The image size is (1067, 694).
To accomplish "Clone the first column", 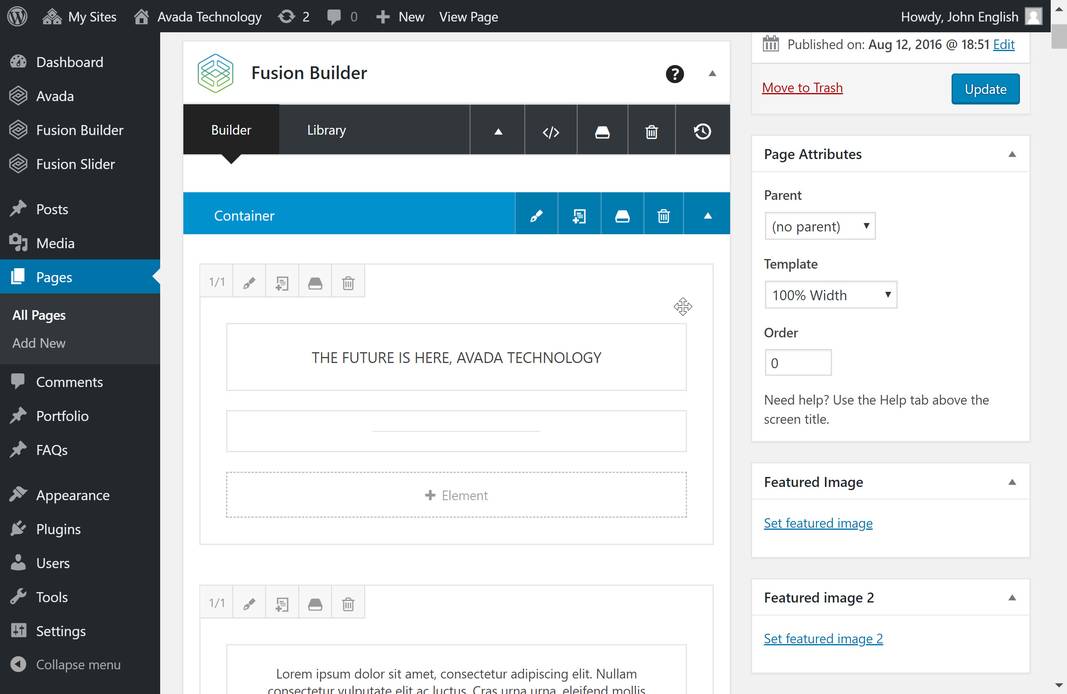I will click(282, 282).
